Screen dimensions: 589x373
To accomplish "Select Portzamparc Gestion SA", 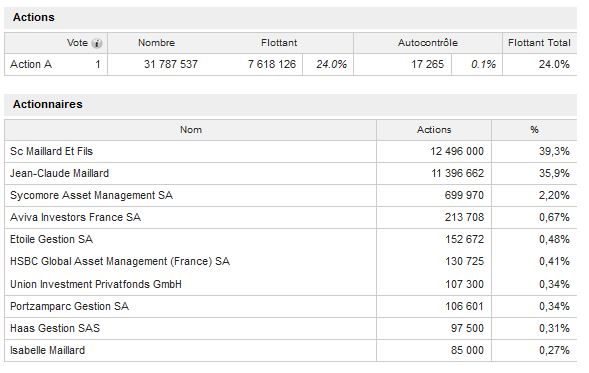I will tap(69, 307).
